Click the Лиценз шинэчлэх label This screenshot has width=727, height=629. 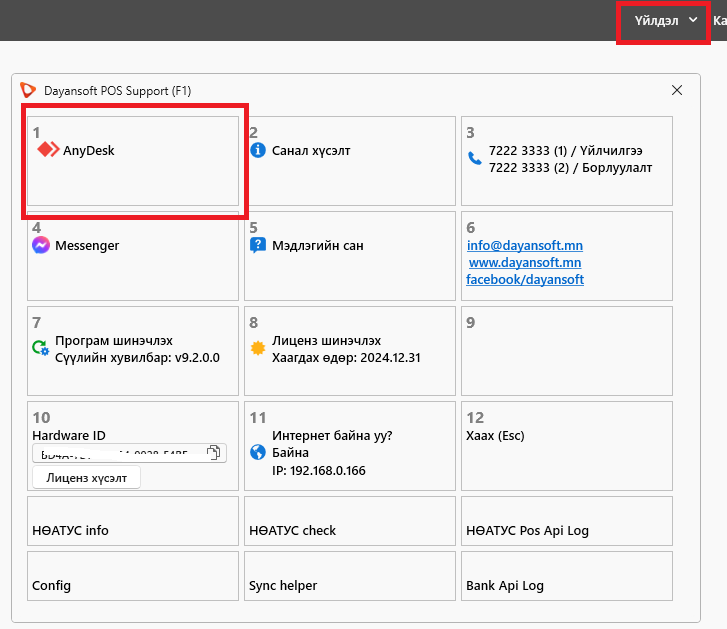click(326, 341)
